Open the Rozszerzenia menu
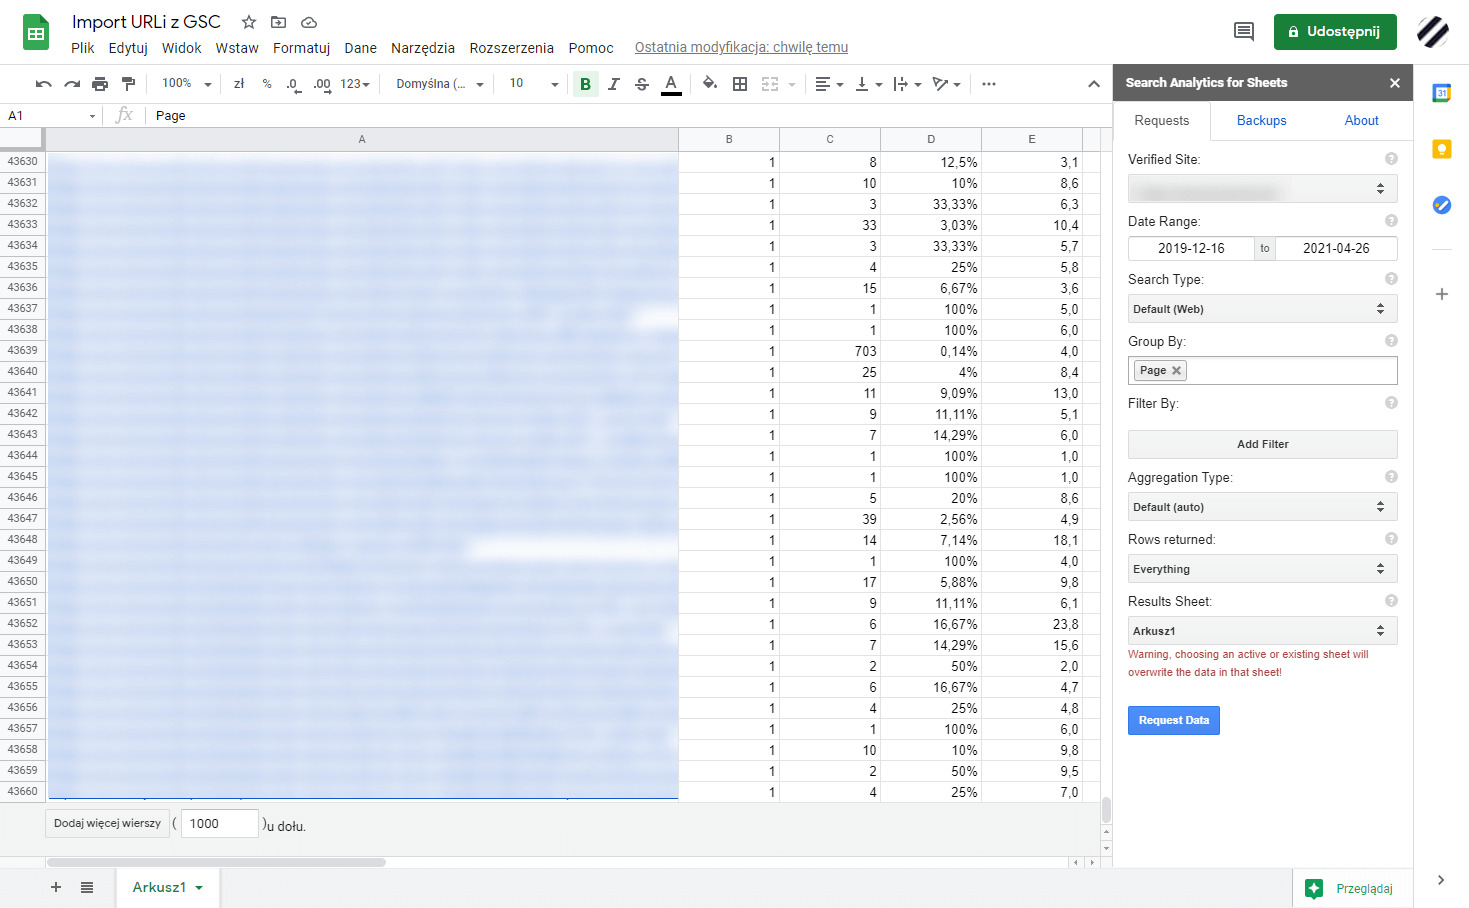1469x908 pixels. point(511,48)
